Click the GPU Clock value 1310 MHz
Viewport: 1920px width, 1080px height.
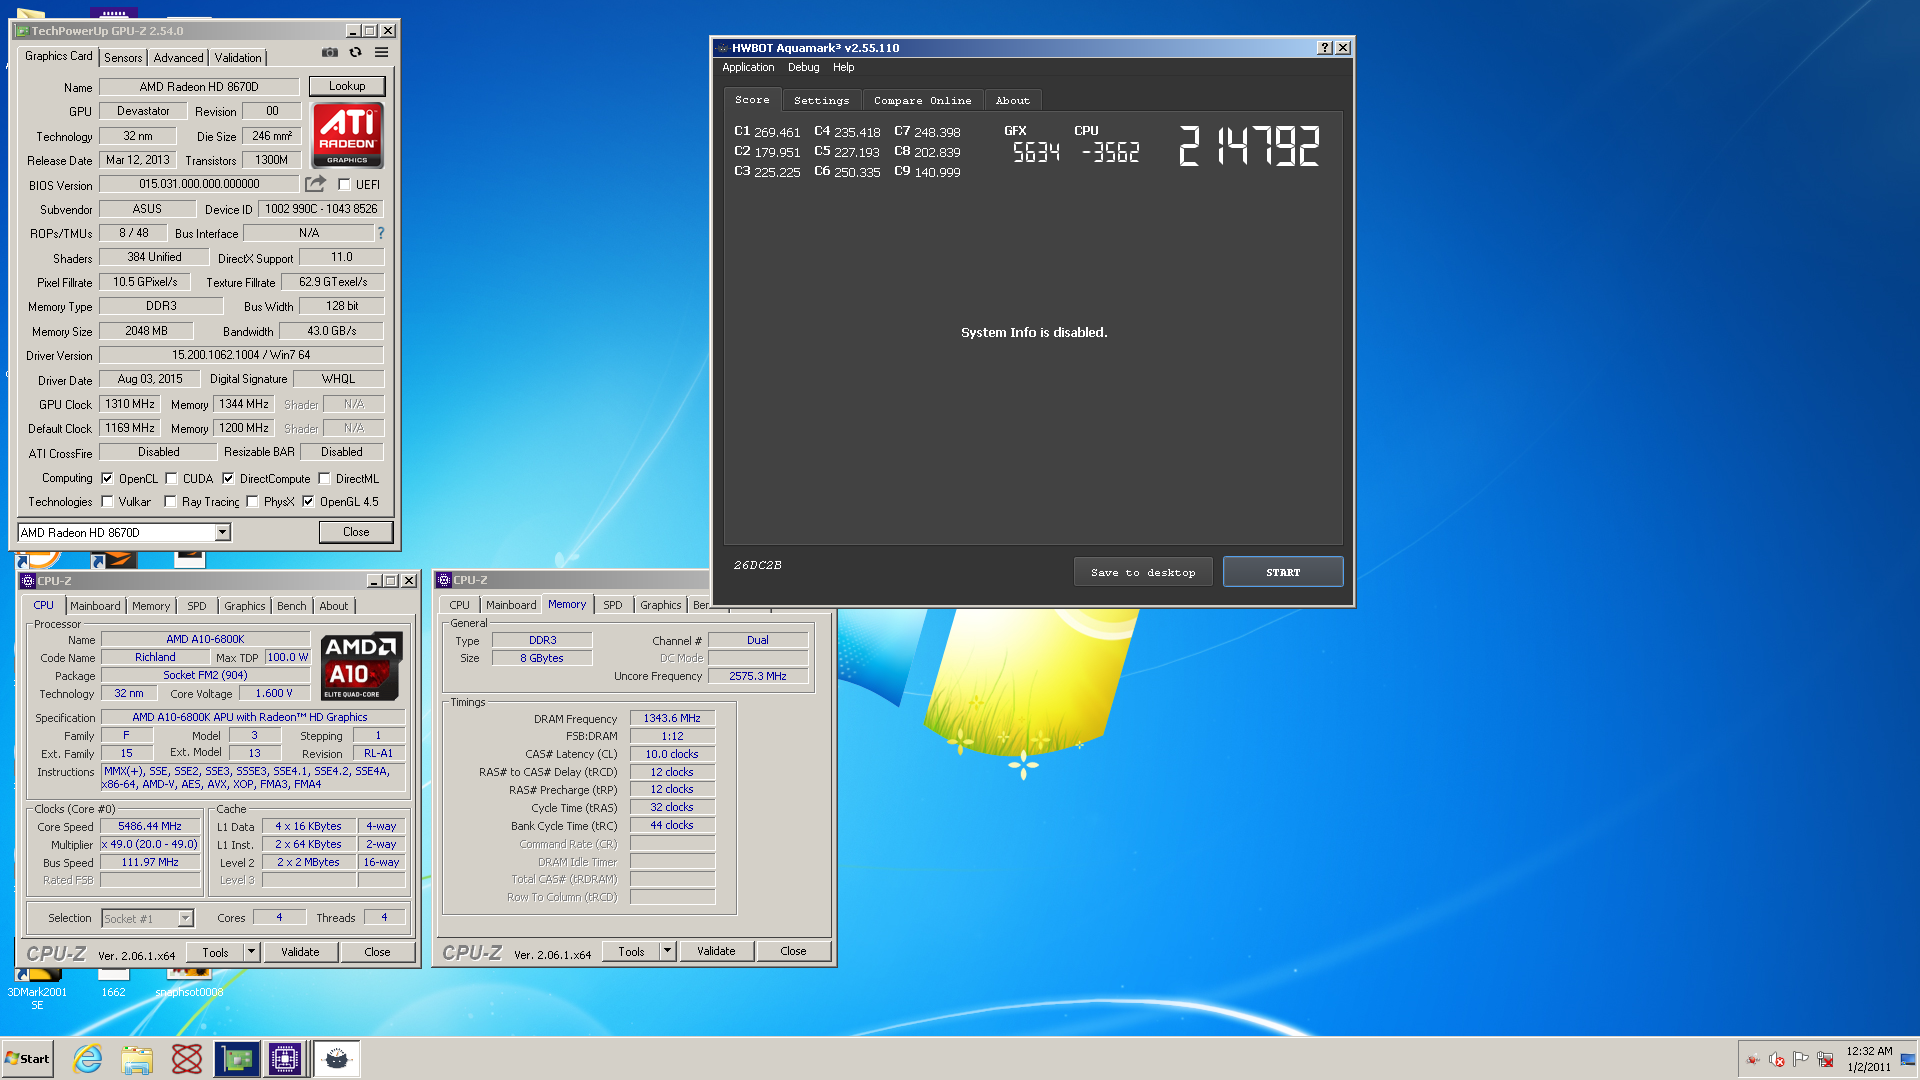click(x=130, y=404)
